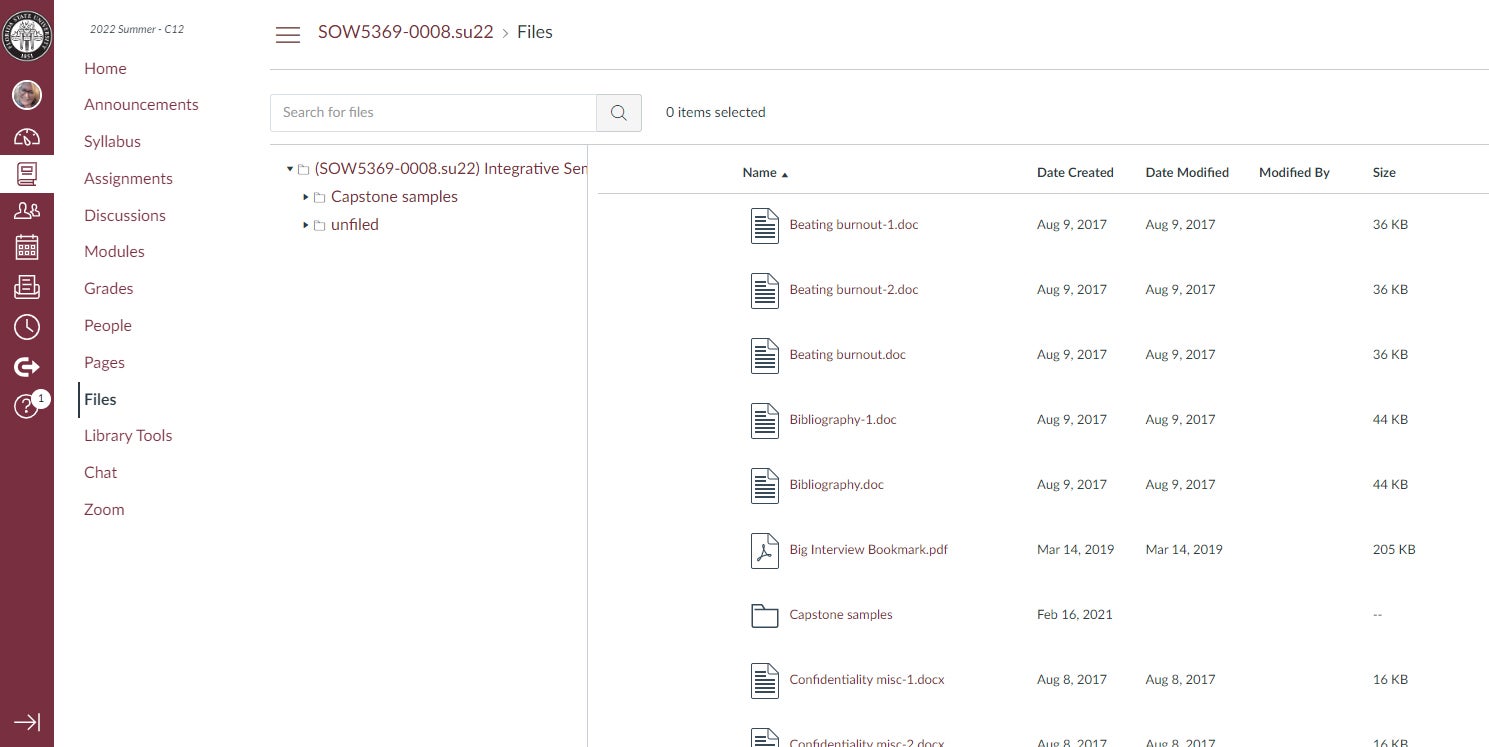Open the Inbox icon
1489x747 pixels.
[x=27, y=287]
